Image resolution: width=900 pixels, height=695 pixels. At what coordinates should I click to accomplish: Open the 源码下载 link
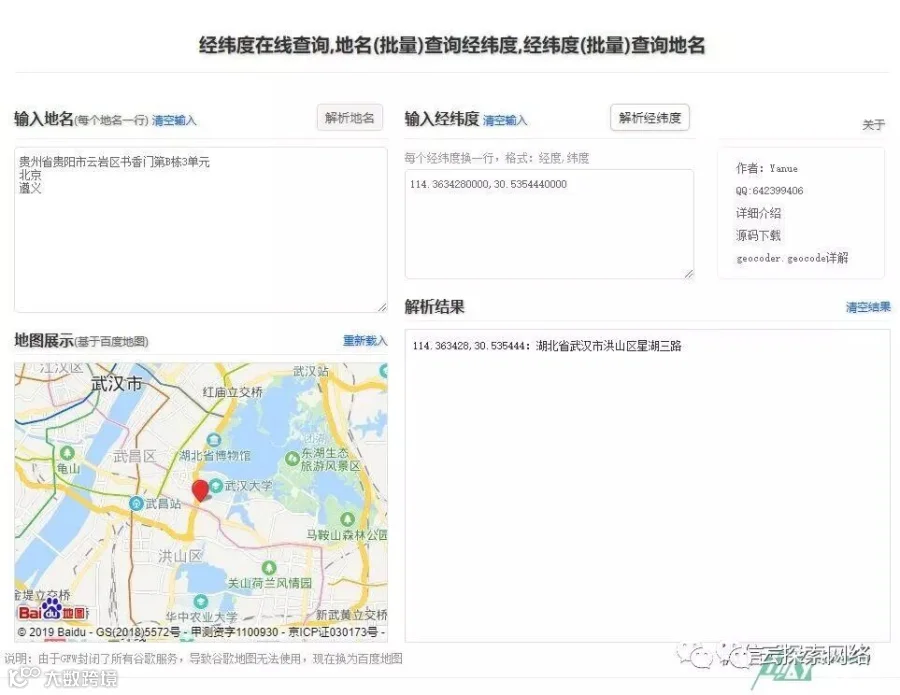758,235
